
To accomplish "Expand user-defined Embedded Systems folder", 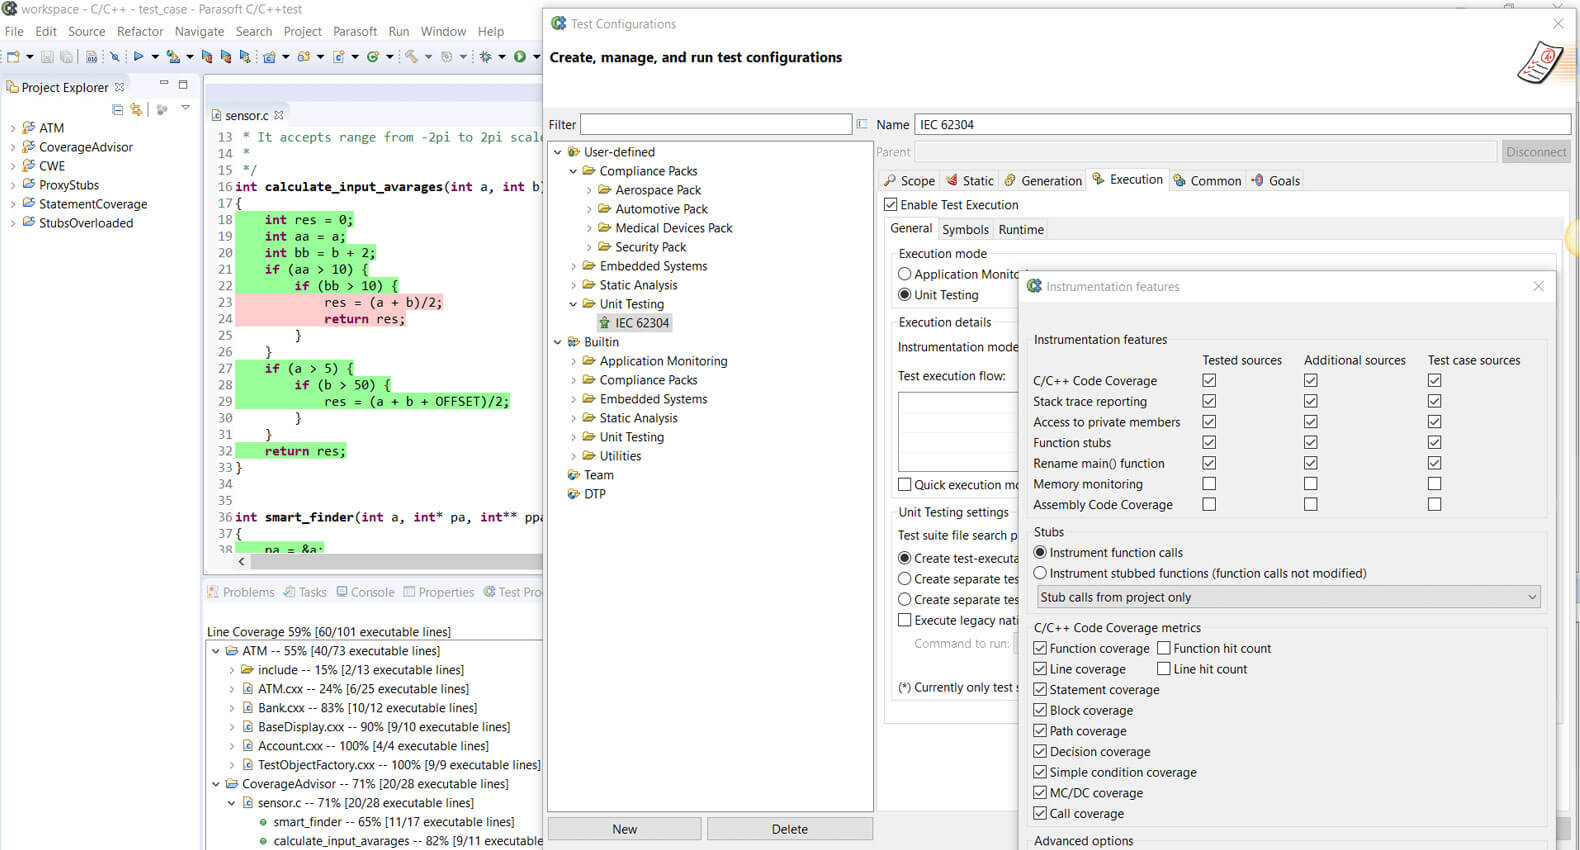I will click(574, 266).
